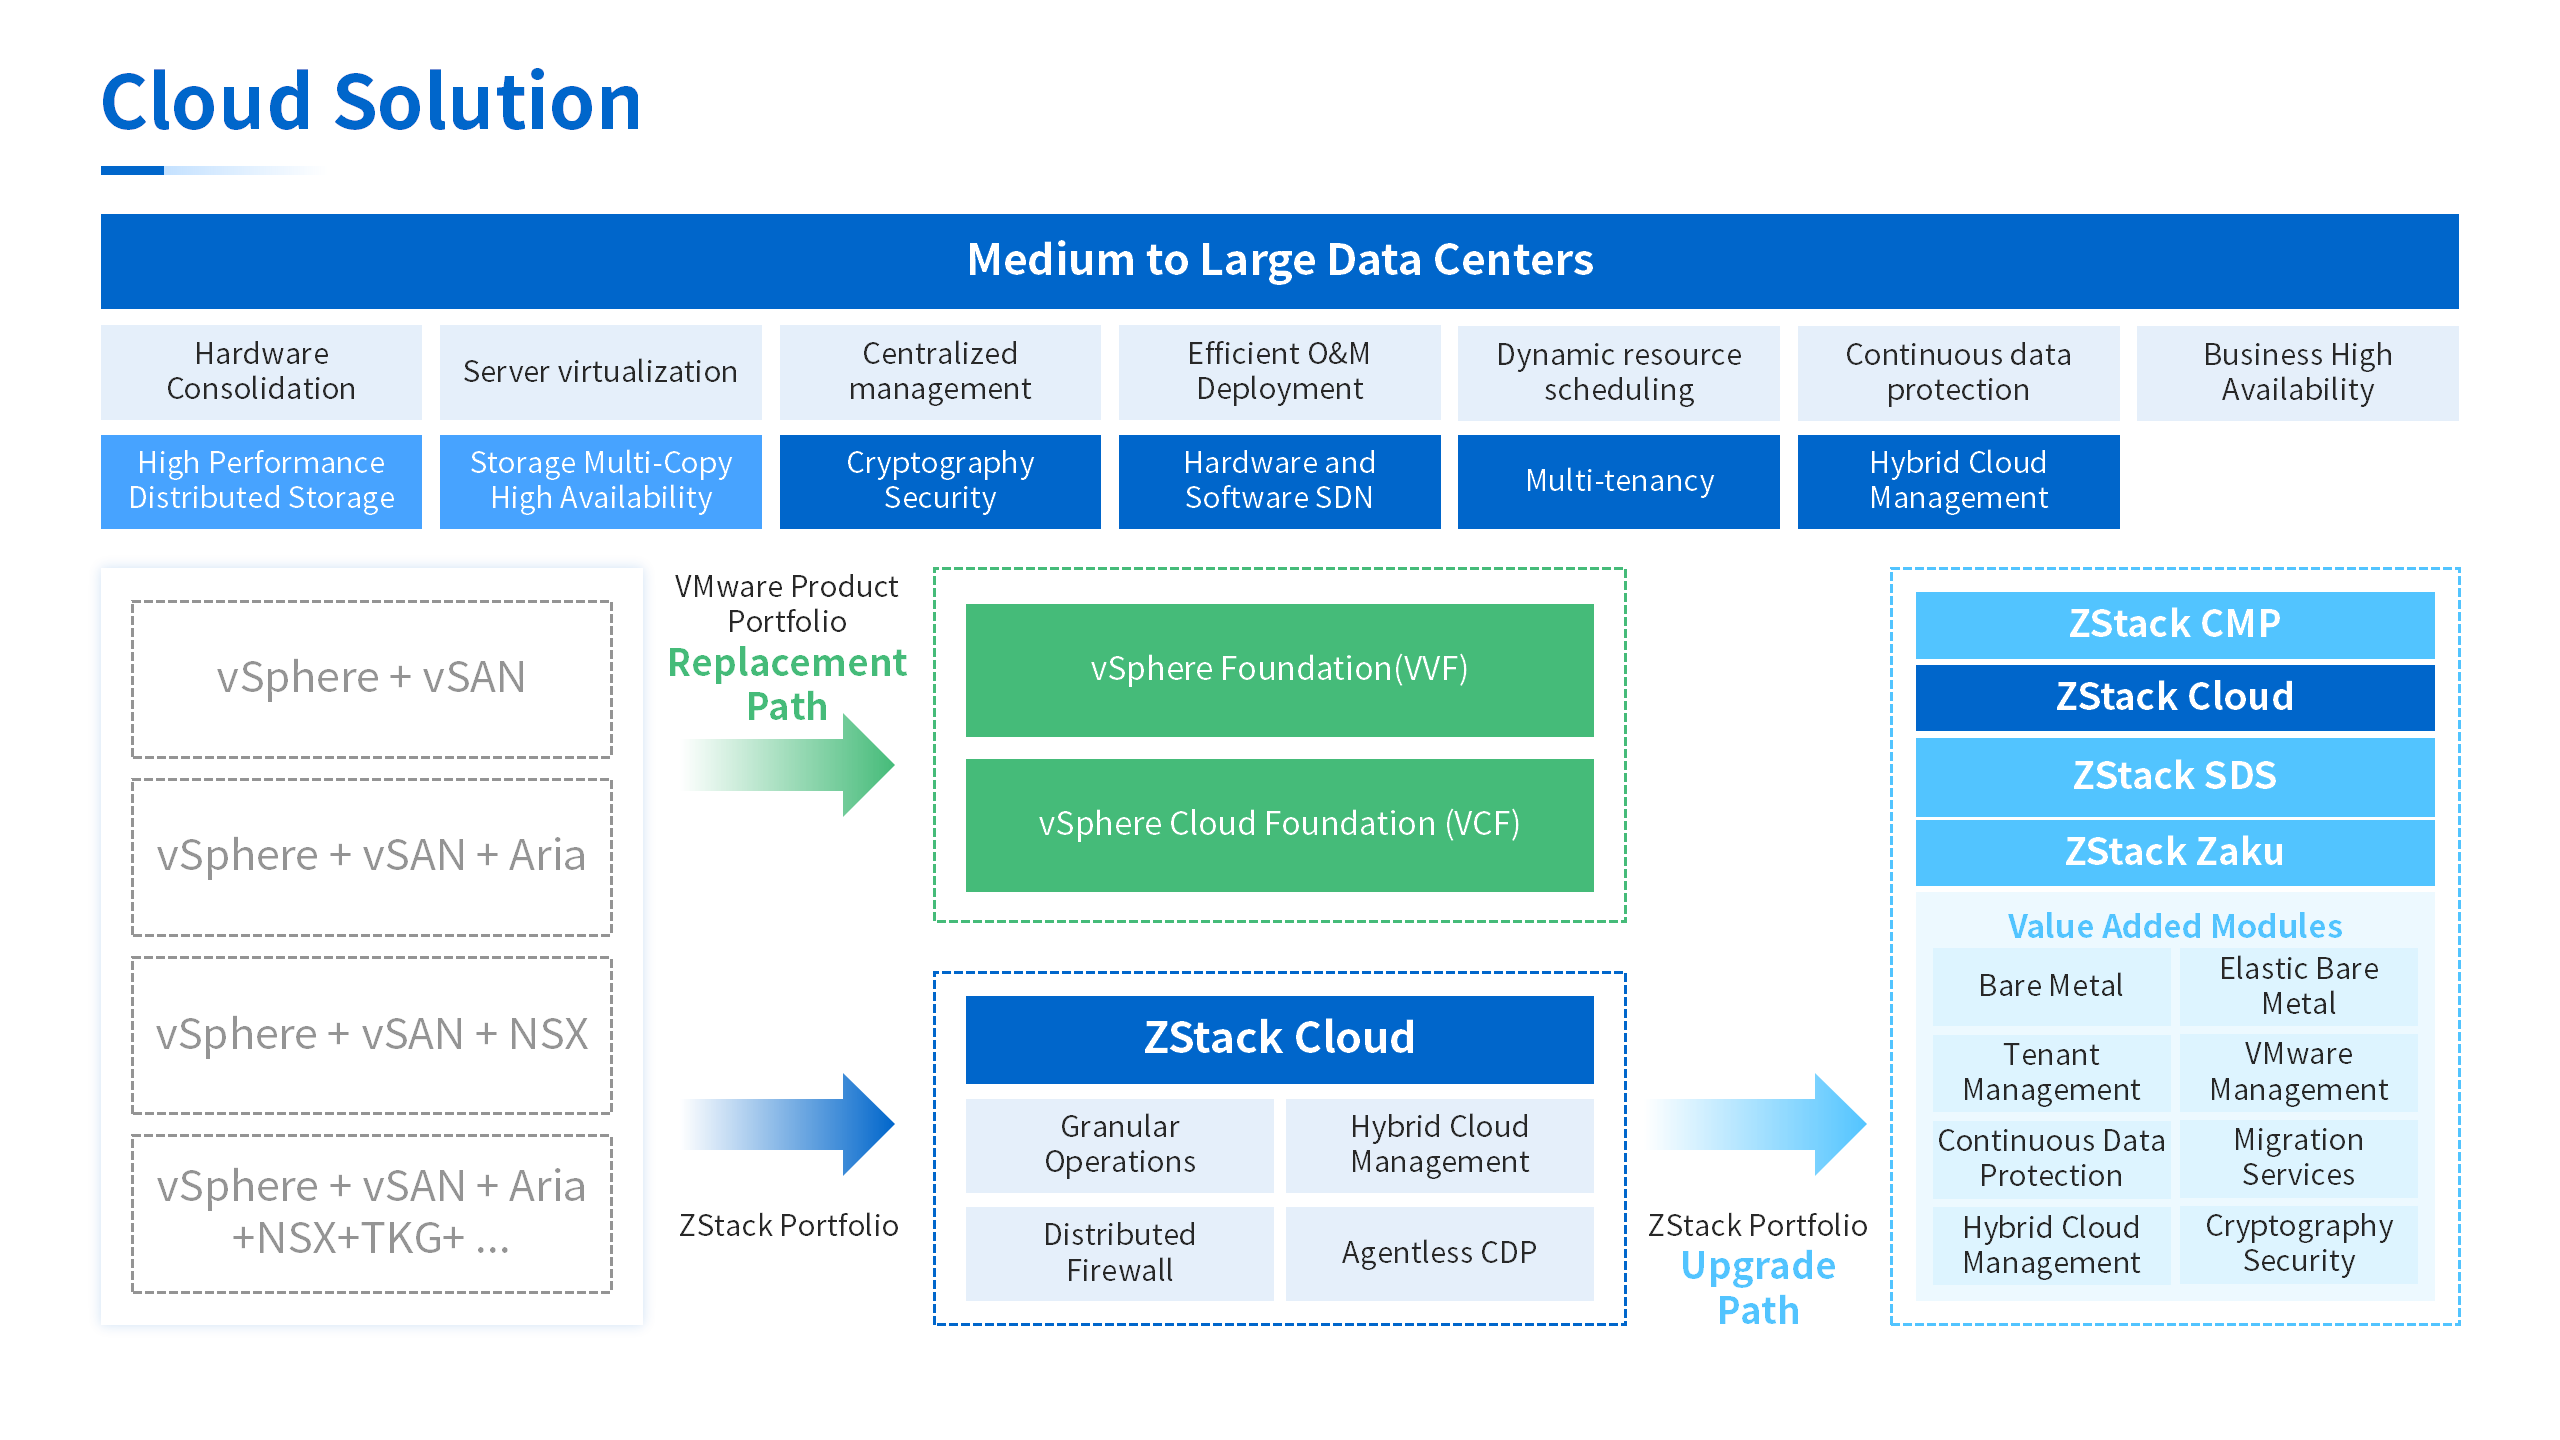
Task: Select the Agentless CDP box
Action: coord(1439,1253)
